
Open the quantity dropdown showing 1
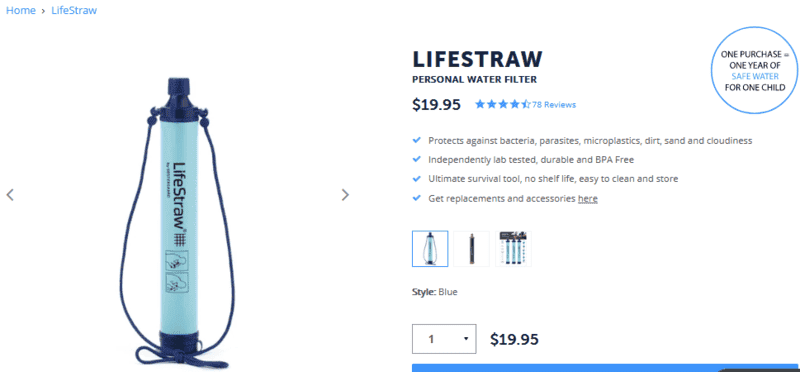point(444,339)
